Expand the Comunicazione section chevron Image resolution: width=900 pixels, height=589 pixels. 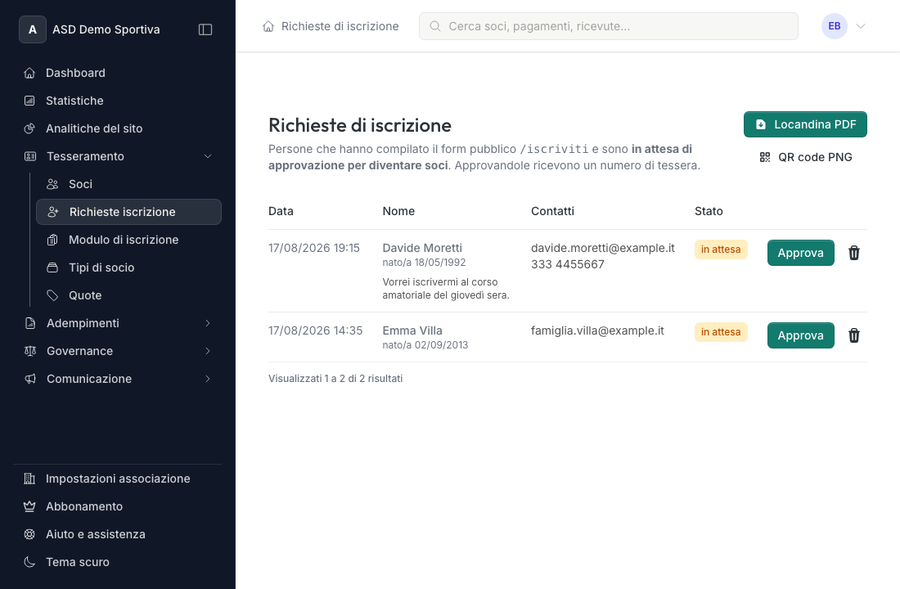click(208, 379)
